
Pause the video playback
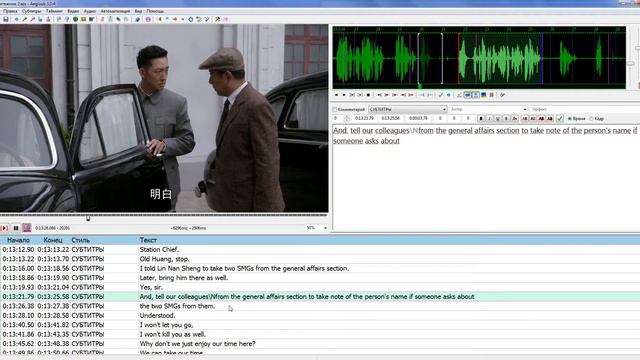[x=16, y=228]
